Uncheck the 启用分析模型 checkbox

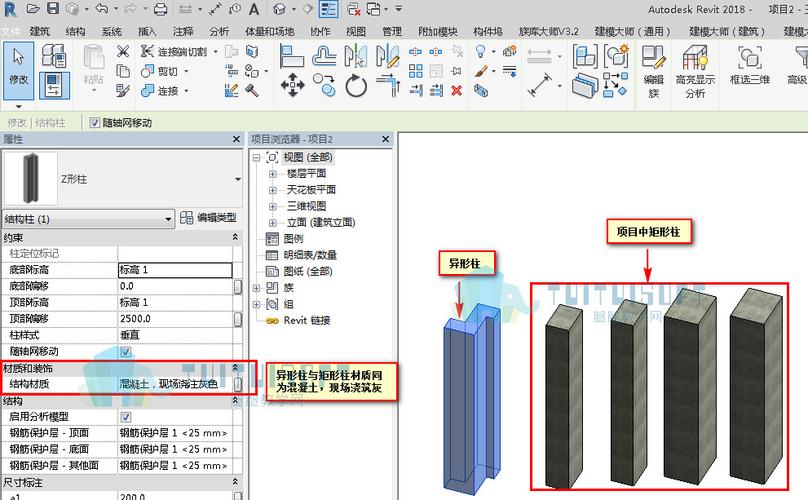click(x=125, y=416)
